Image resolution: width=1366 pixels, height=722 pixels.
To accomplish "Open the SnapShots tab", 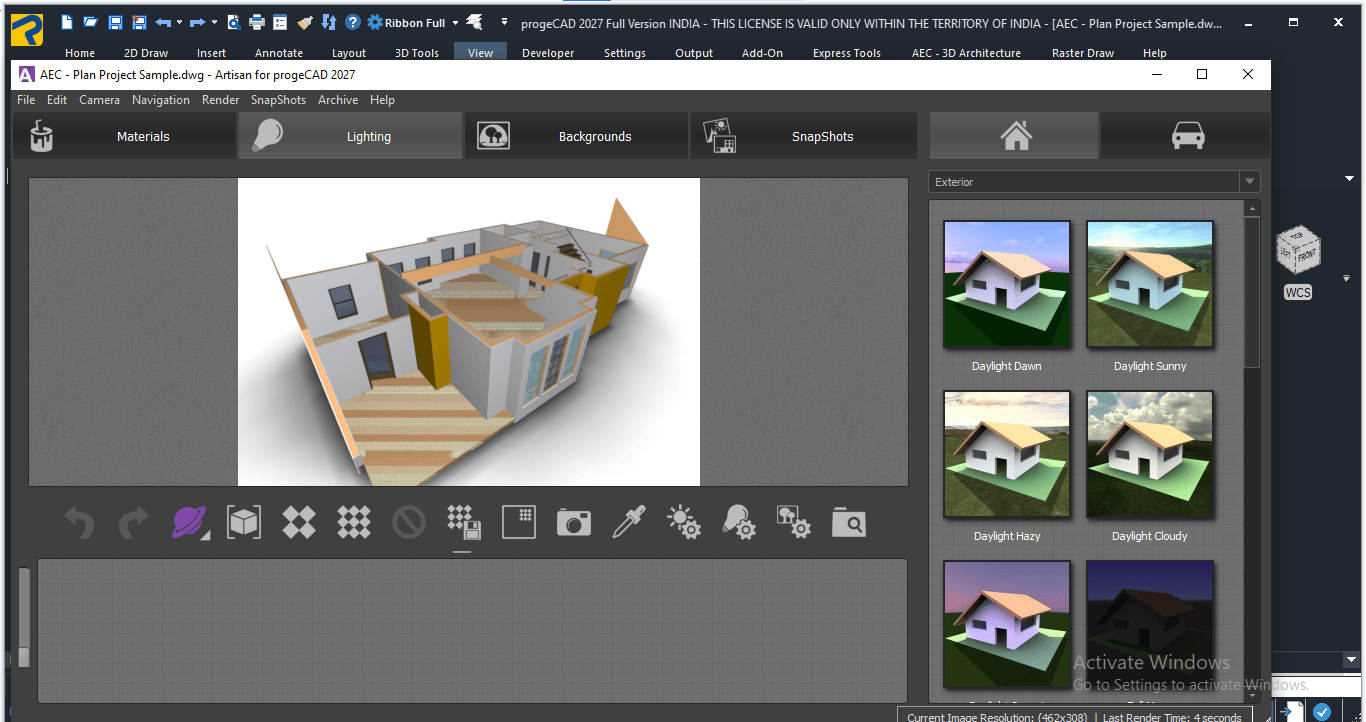I will 803,136.
